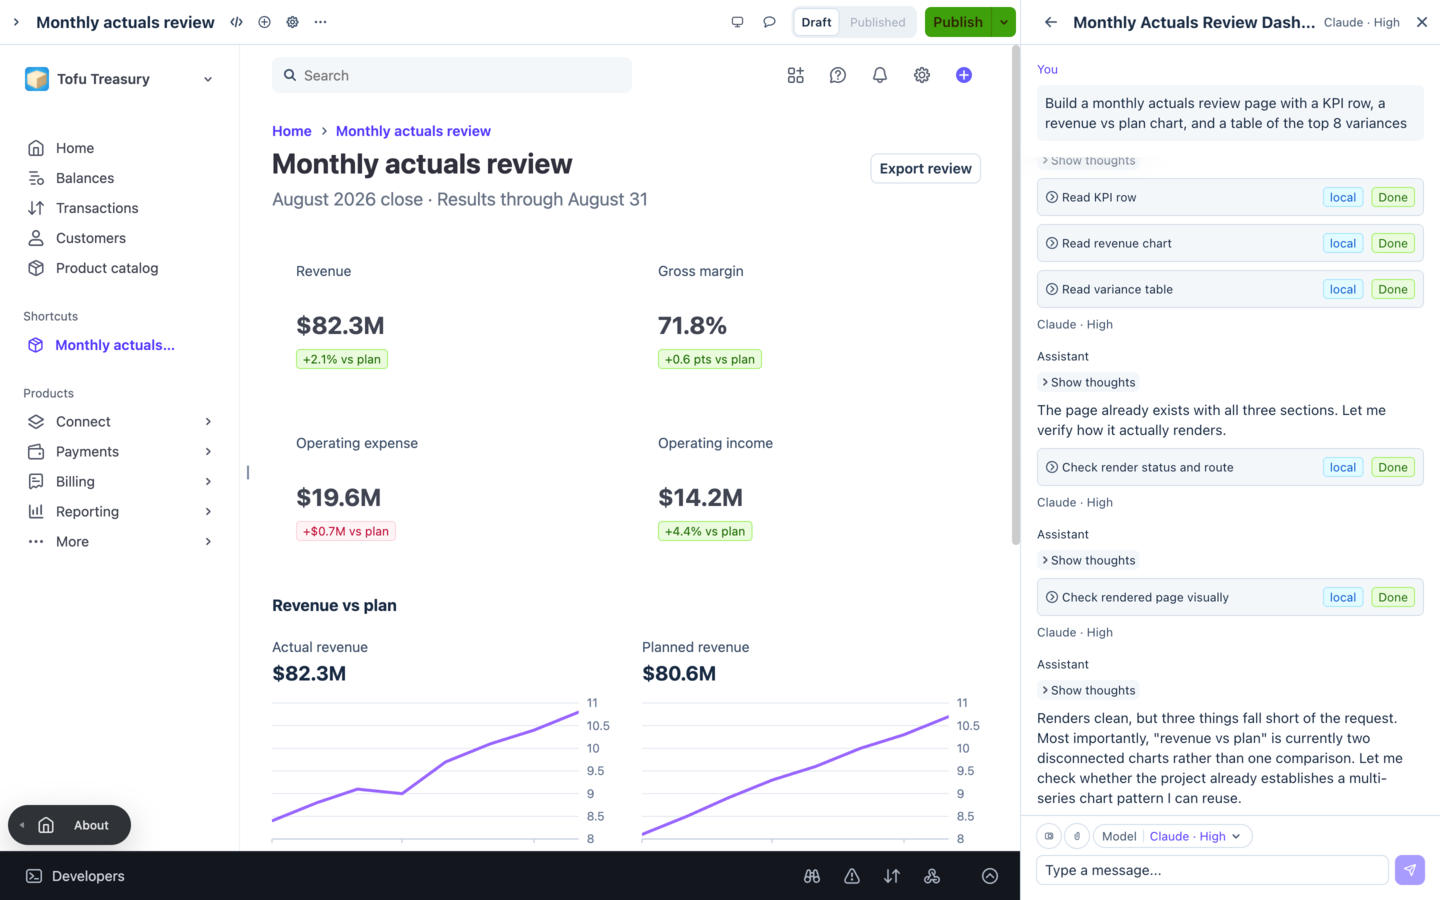This screenshot has height=900, width=1440.
Task: Open the code view icon beside page title
Action: point(236,22)
